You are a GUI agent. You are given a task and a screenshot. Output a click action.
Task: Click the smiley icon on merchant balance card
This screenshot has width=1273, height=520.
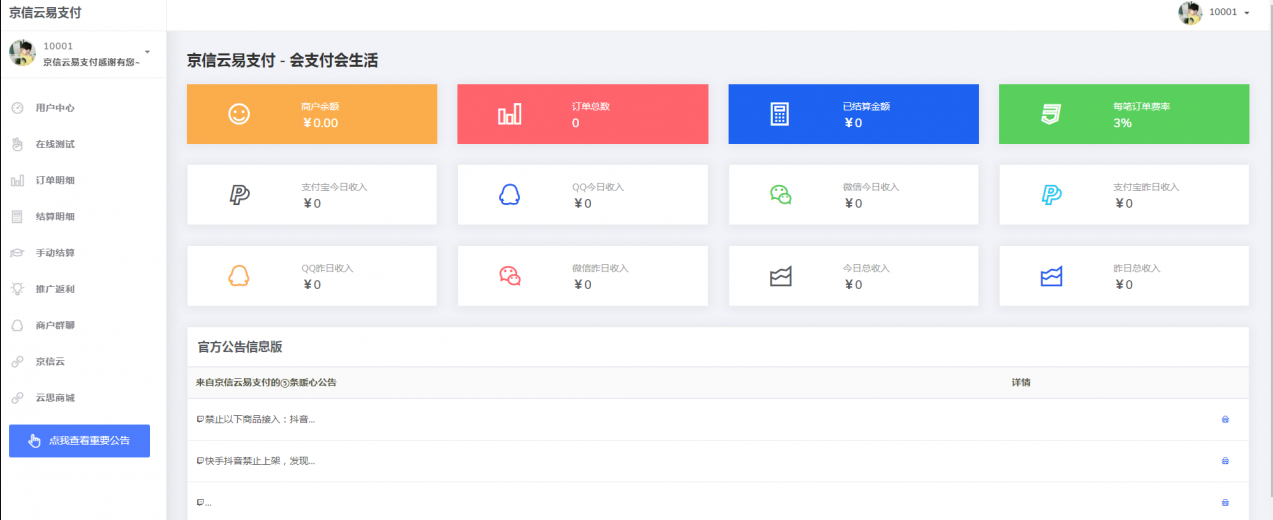point(239,114)
